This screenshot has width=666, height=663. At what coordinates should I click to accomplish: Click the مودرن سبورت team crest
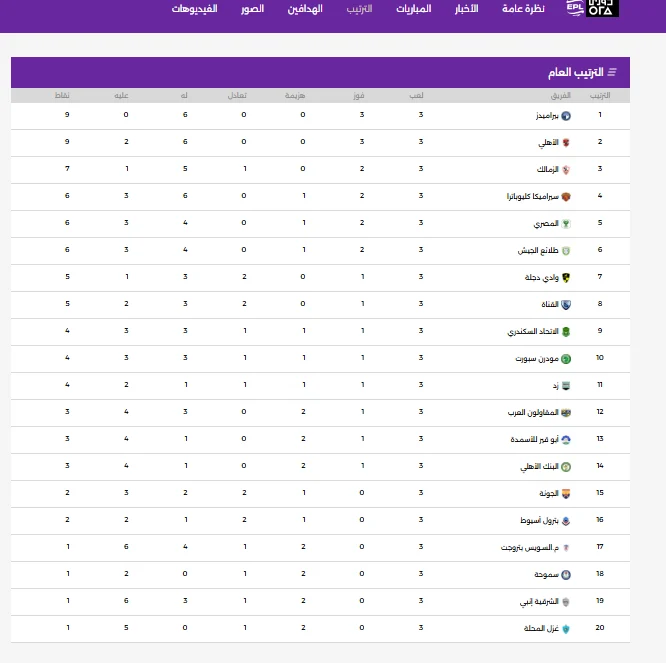point(566,359)
